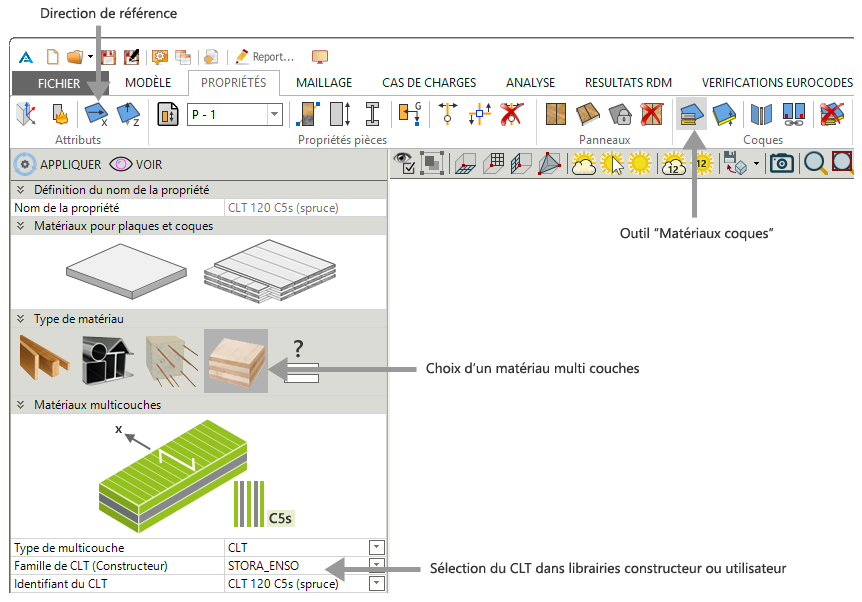Select the fire attribute tool
The width and height of the screenshot is (862, 602).
point(60,114)
